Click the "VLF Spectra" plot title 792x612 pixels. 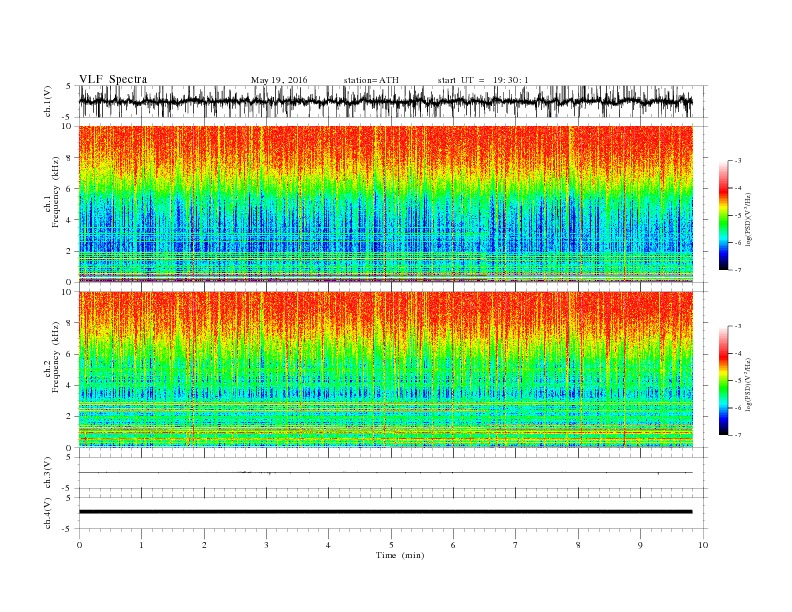[x=113, y=79]
